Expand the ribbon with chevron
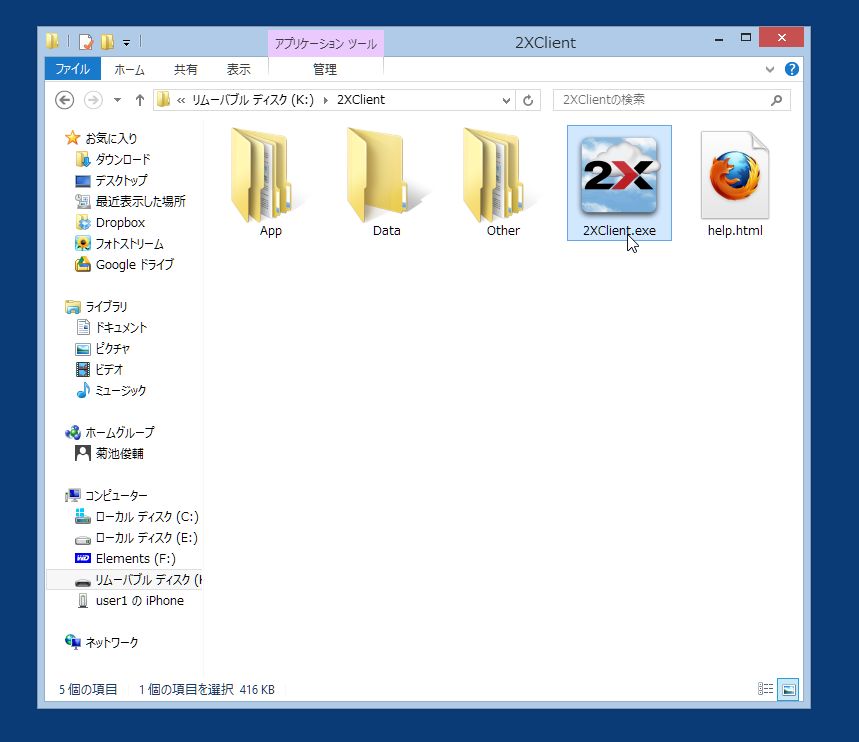 770,69
